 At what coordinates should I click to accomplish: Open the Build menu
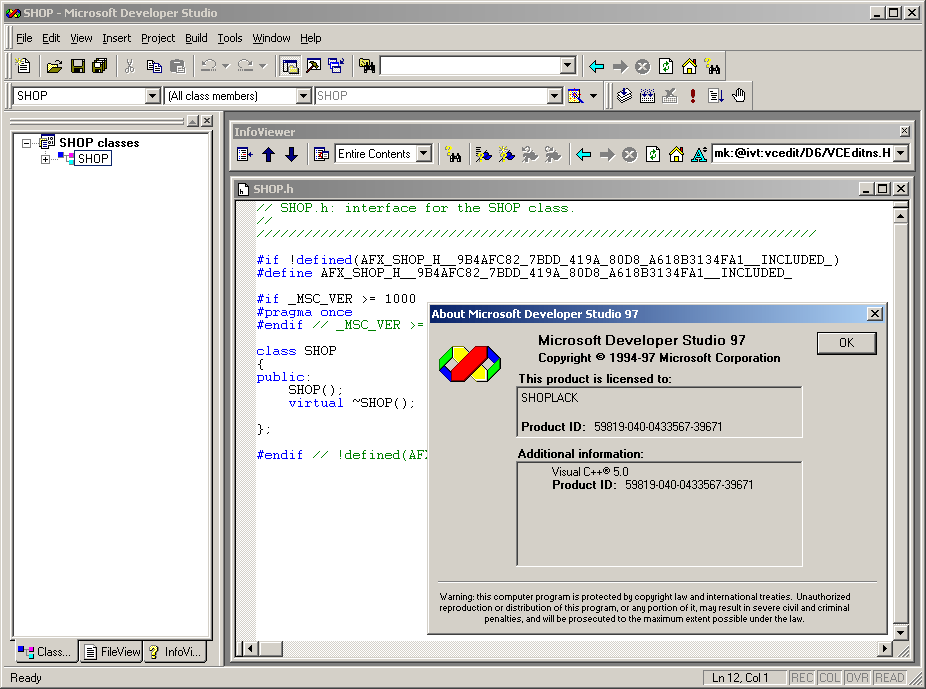(196, 38)
